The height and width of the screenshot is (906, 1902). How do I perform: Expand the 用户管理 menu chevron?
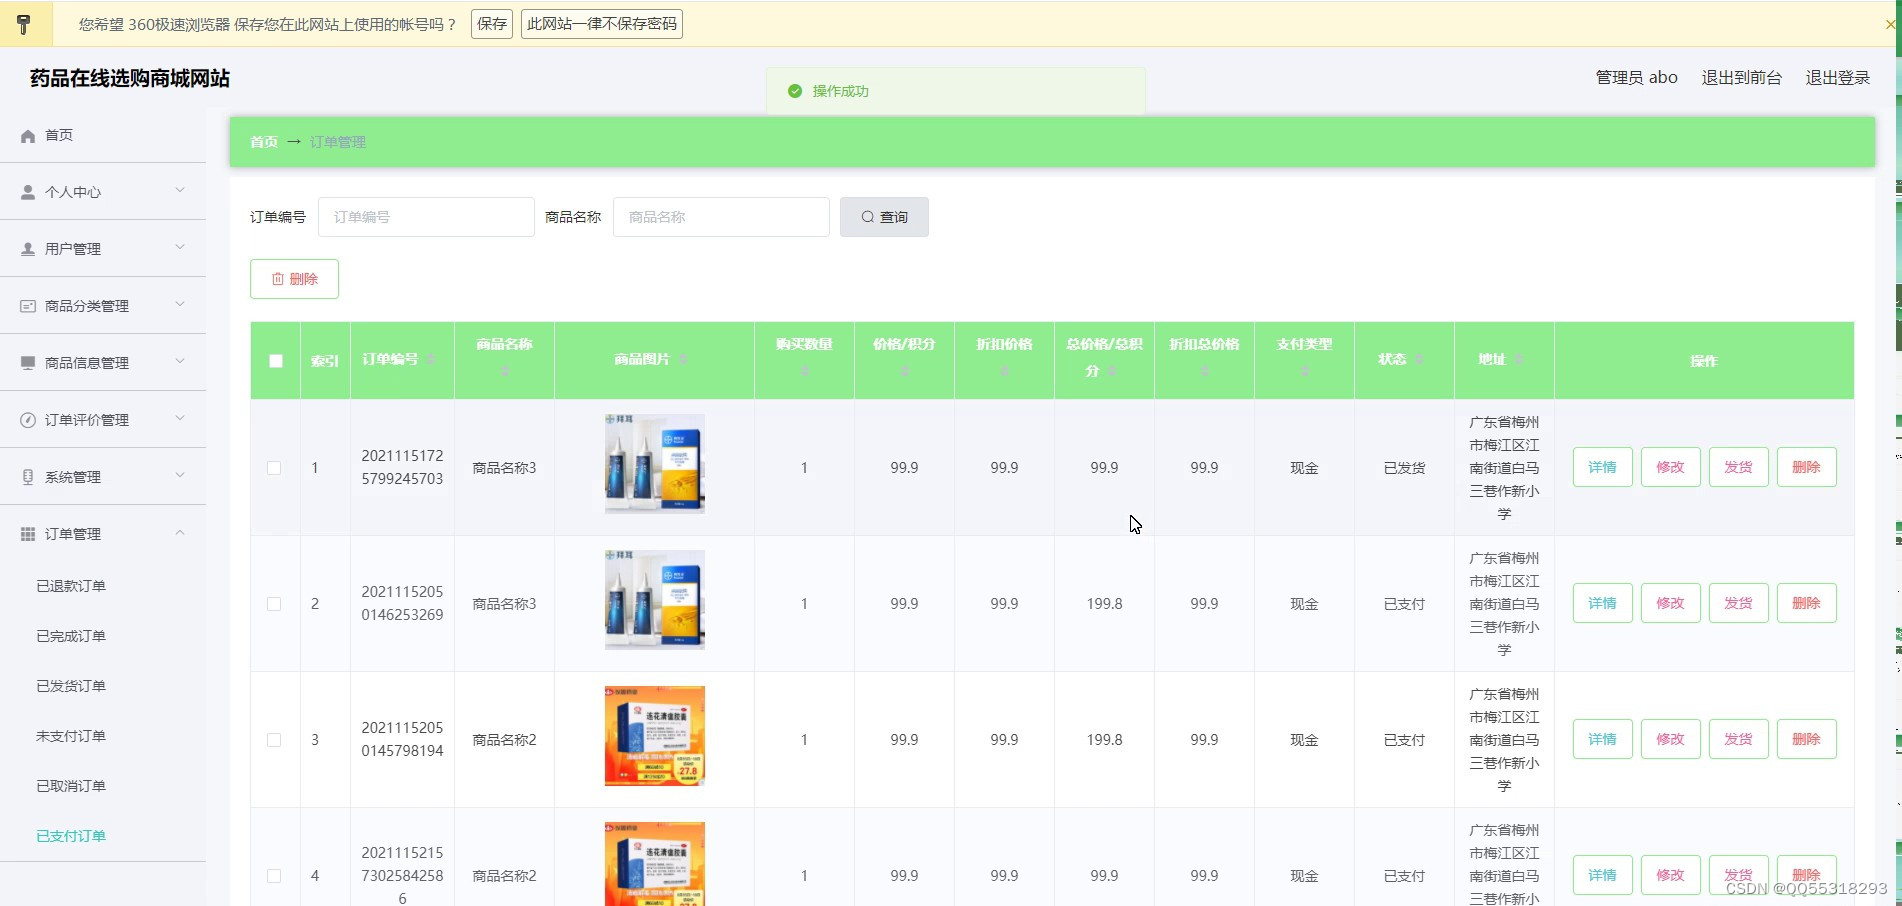pyautogui.click(x=180, y=247)
